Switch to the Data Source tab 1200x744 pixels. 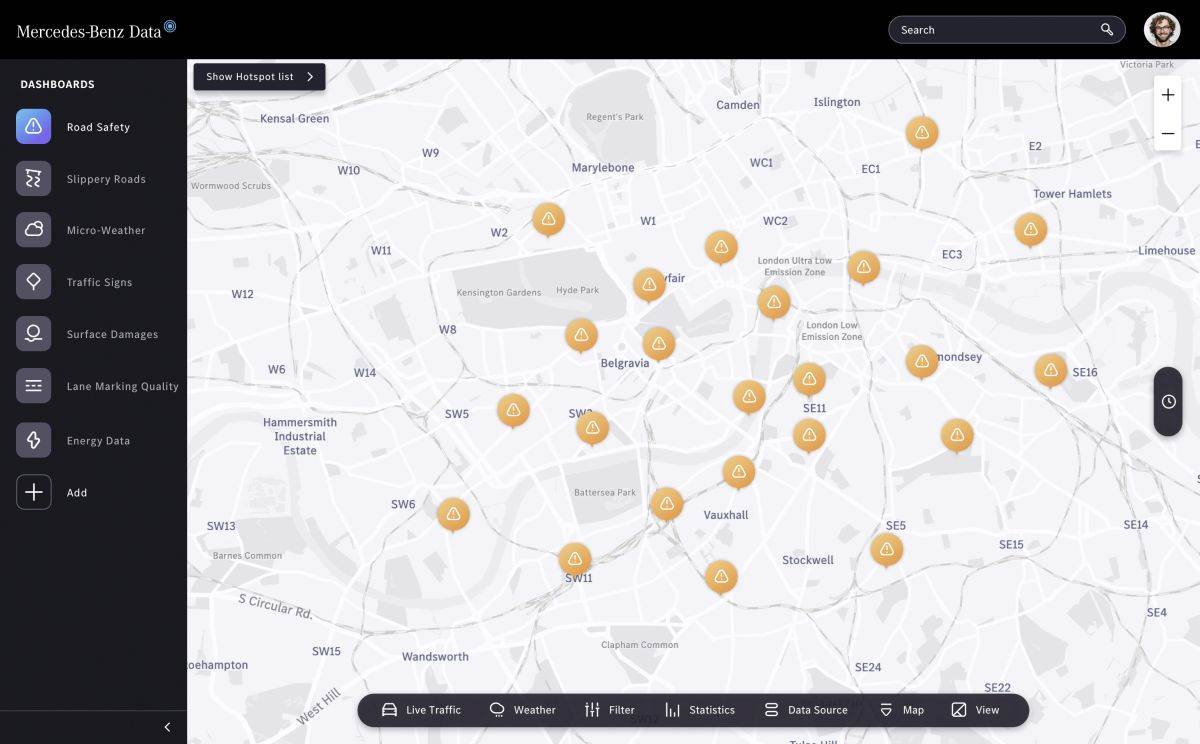pos(807,709)
